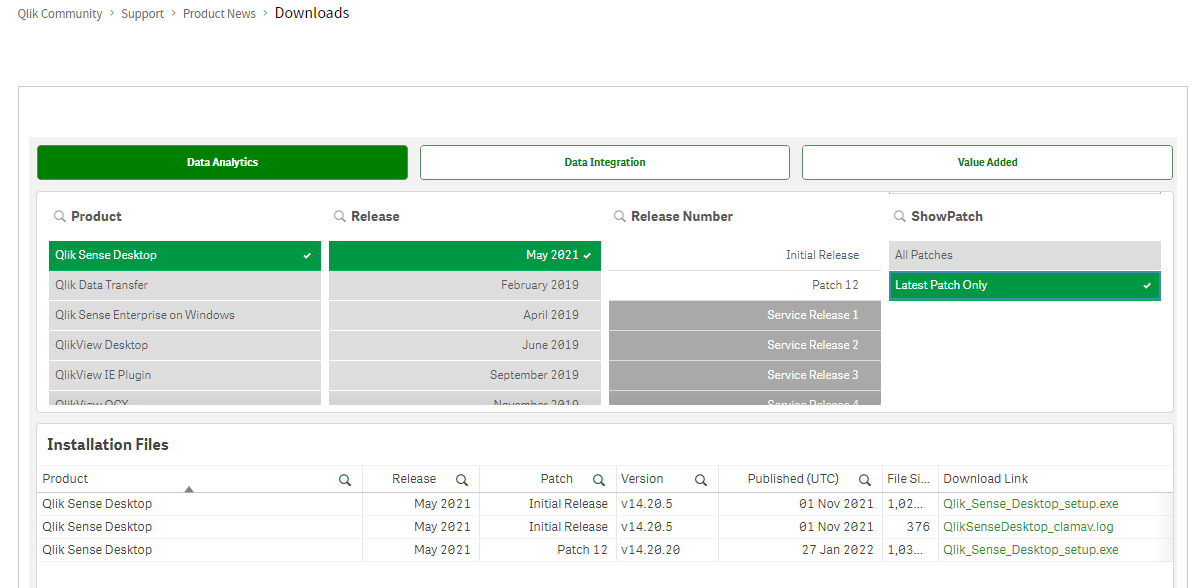Switch to the Value Added tab
This screenshot has width=1202, height=588.
[x=986, y=162]
